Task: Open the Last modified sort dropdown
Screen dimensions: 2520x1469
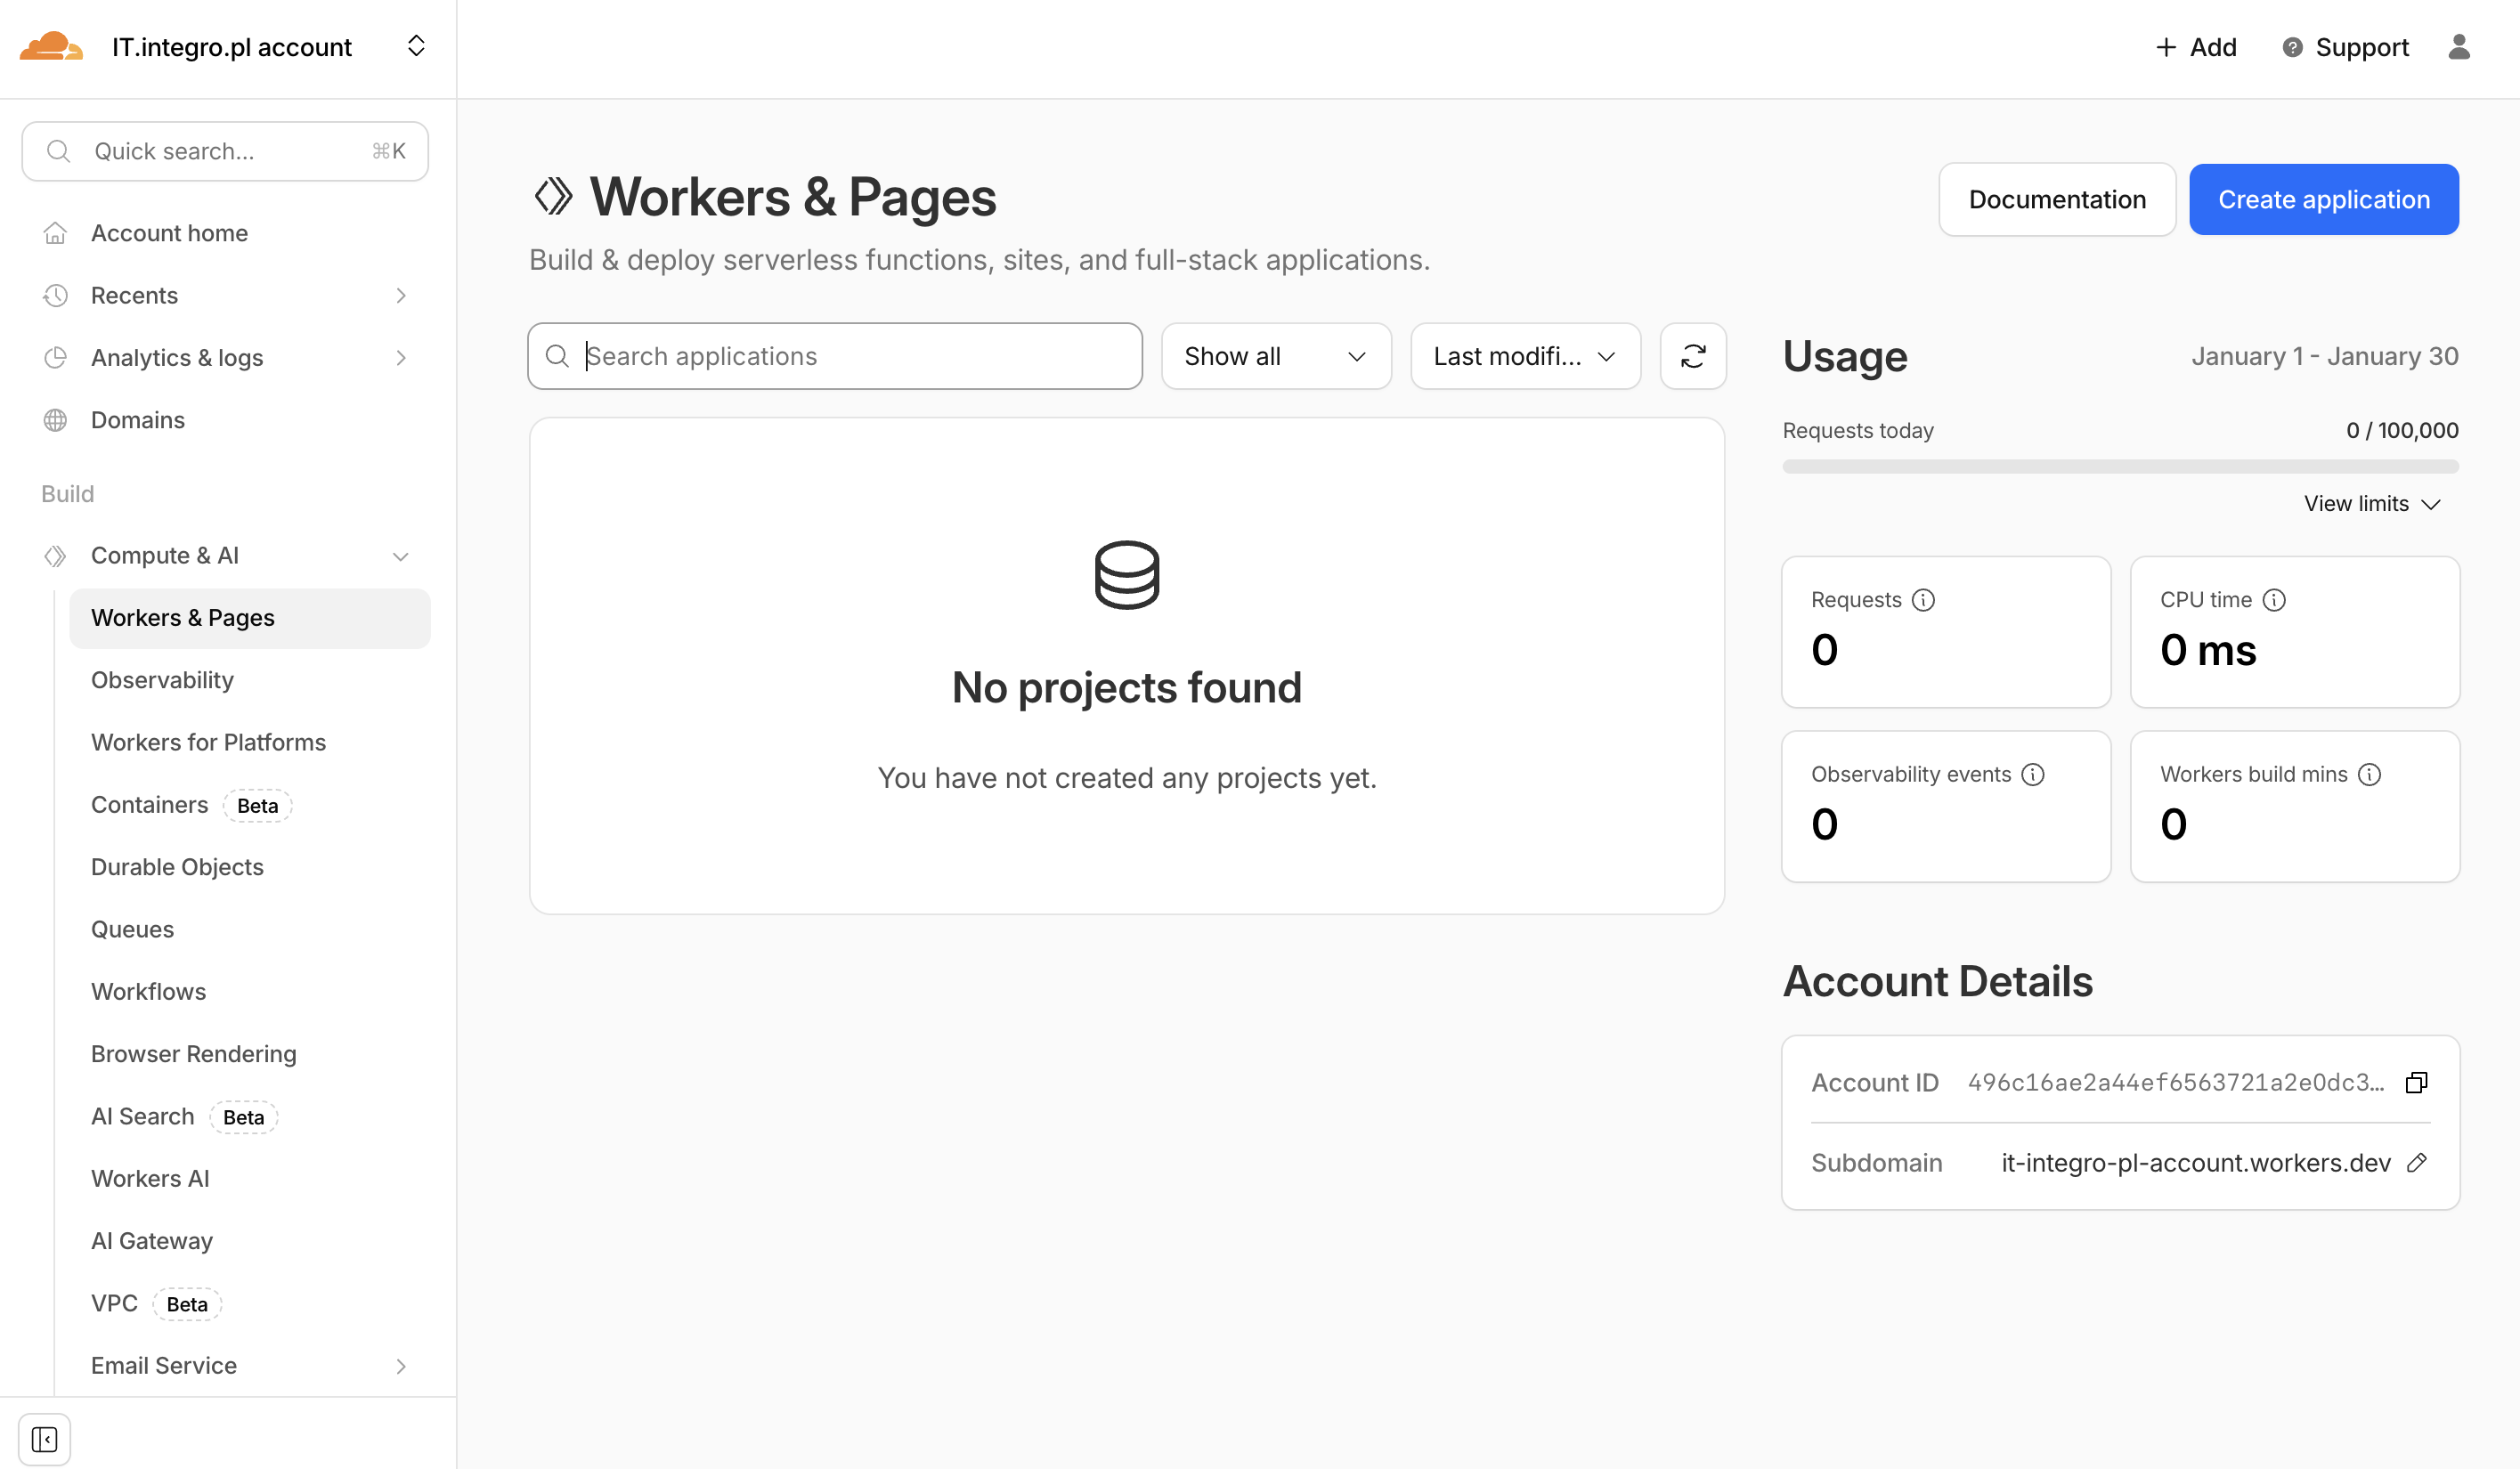Action: tap(1524, 356)
